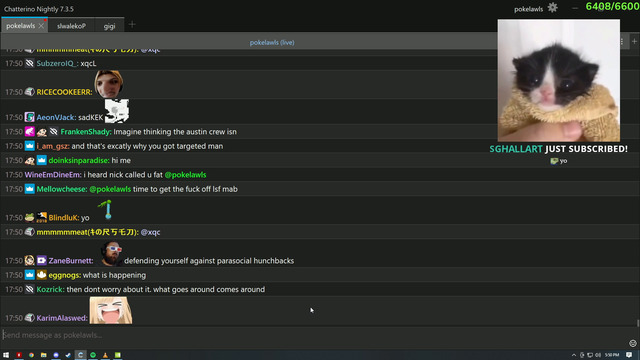Image resolution: width=640 pixels, height=360 pixels.
Task: Launch VLC media player from taskbar
Action: 105,355
